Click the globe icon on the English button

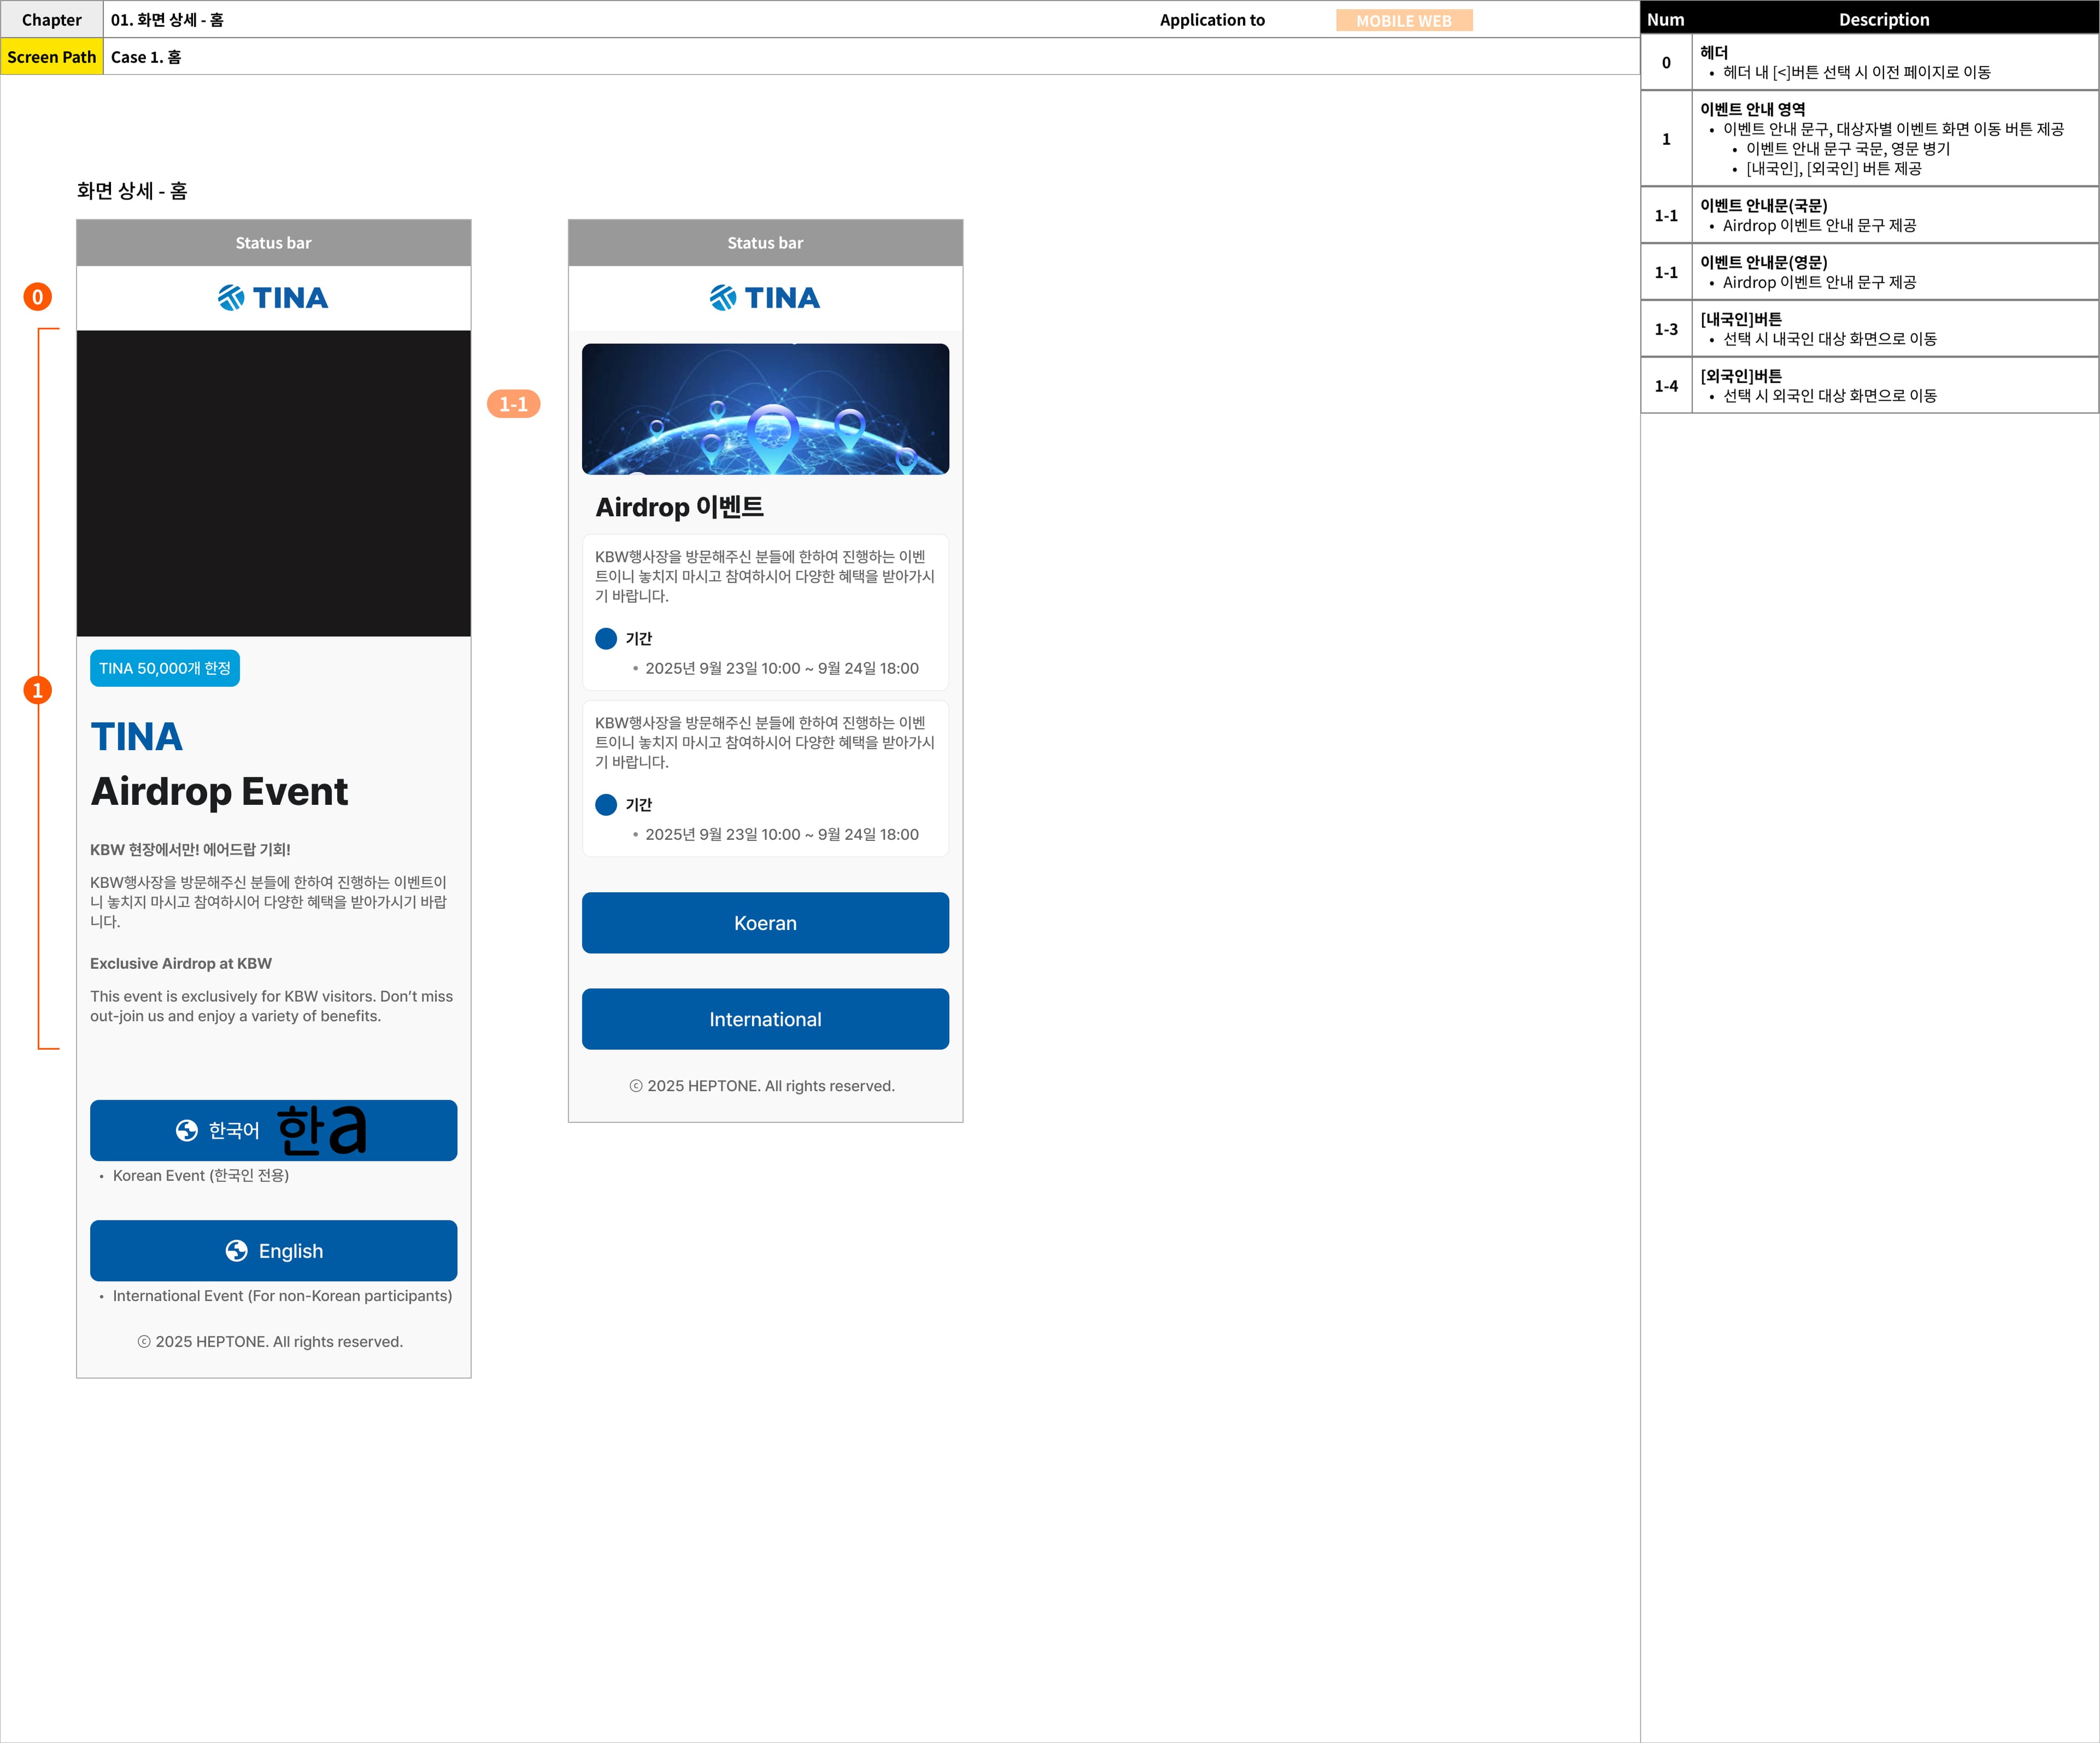(237, 1251)
